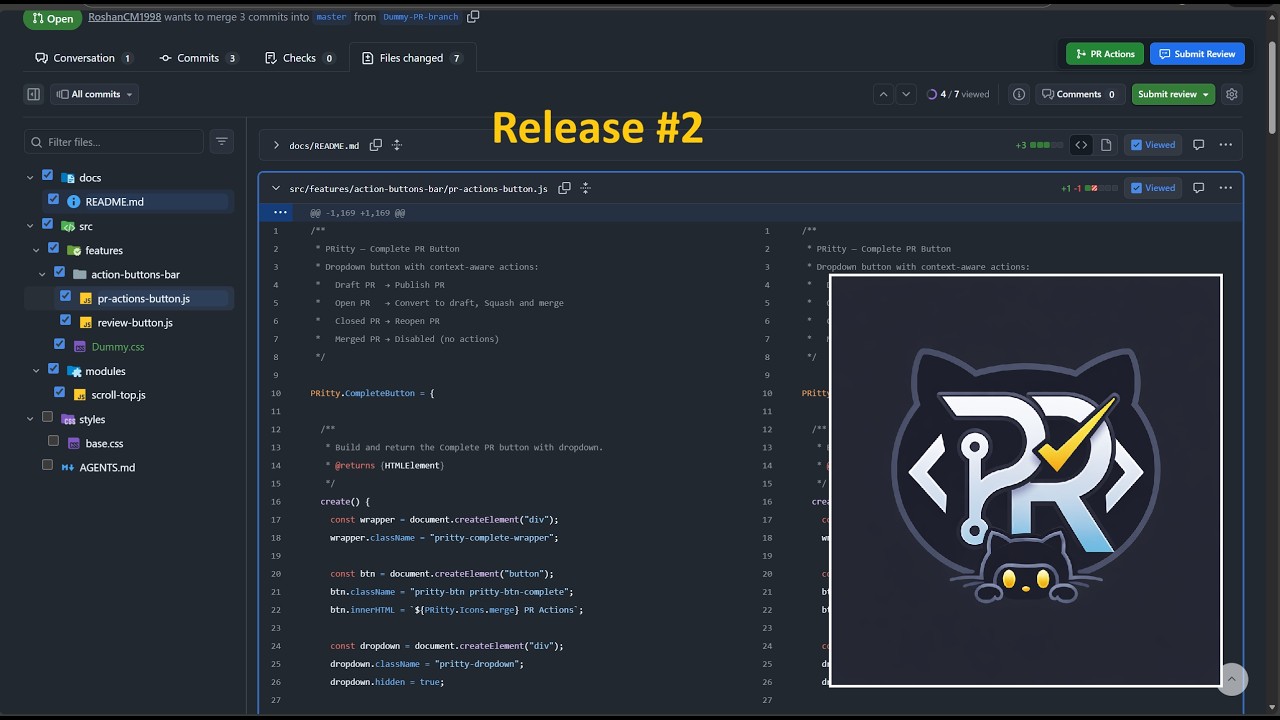Expand the docs/README.md diff

(276, 145)
